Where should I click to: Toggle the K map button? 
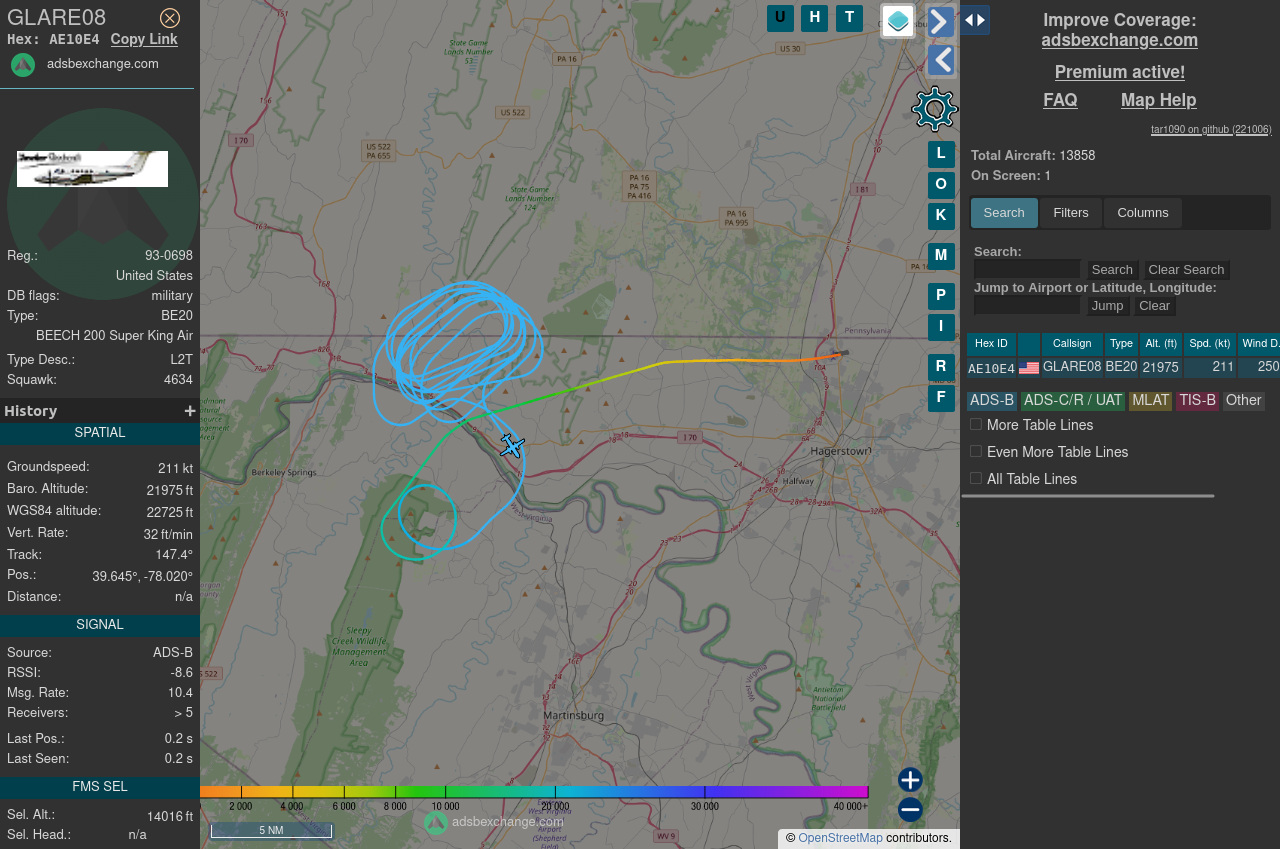point(941,215)
